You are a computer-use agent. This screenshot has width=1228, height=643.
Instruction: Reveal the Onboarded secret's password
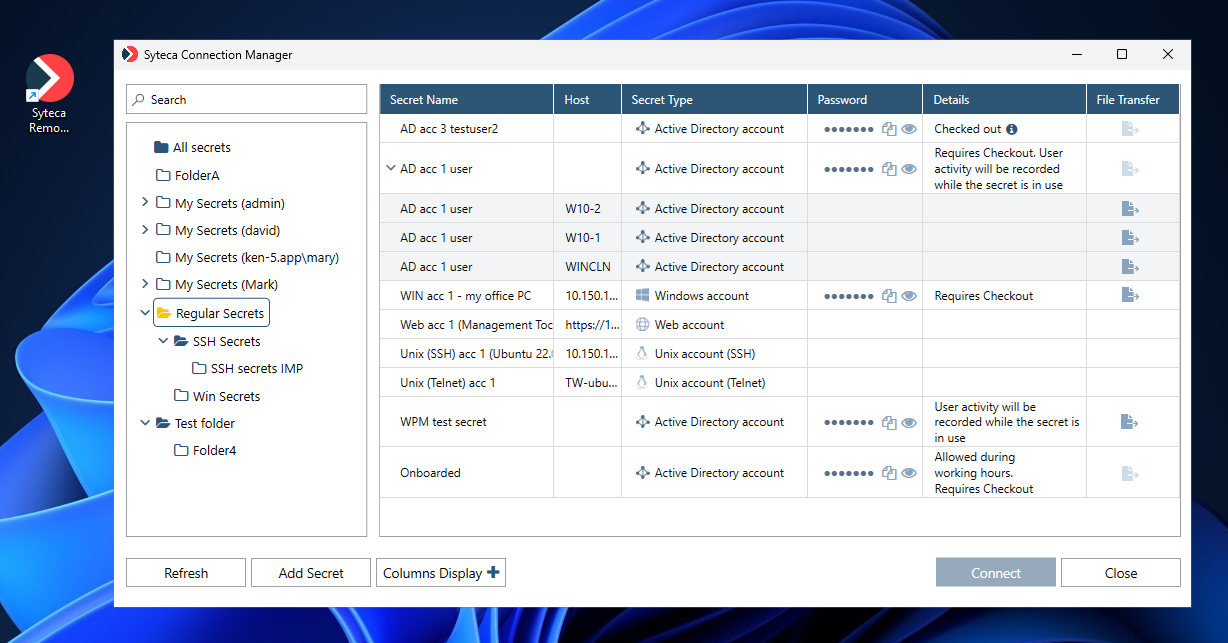point(908,472)
